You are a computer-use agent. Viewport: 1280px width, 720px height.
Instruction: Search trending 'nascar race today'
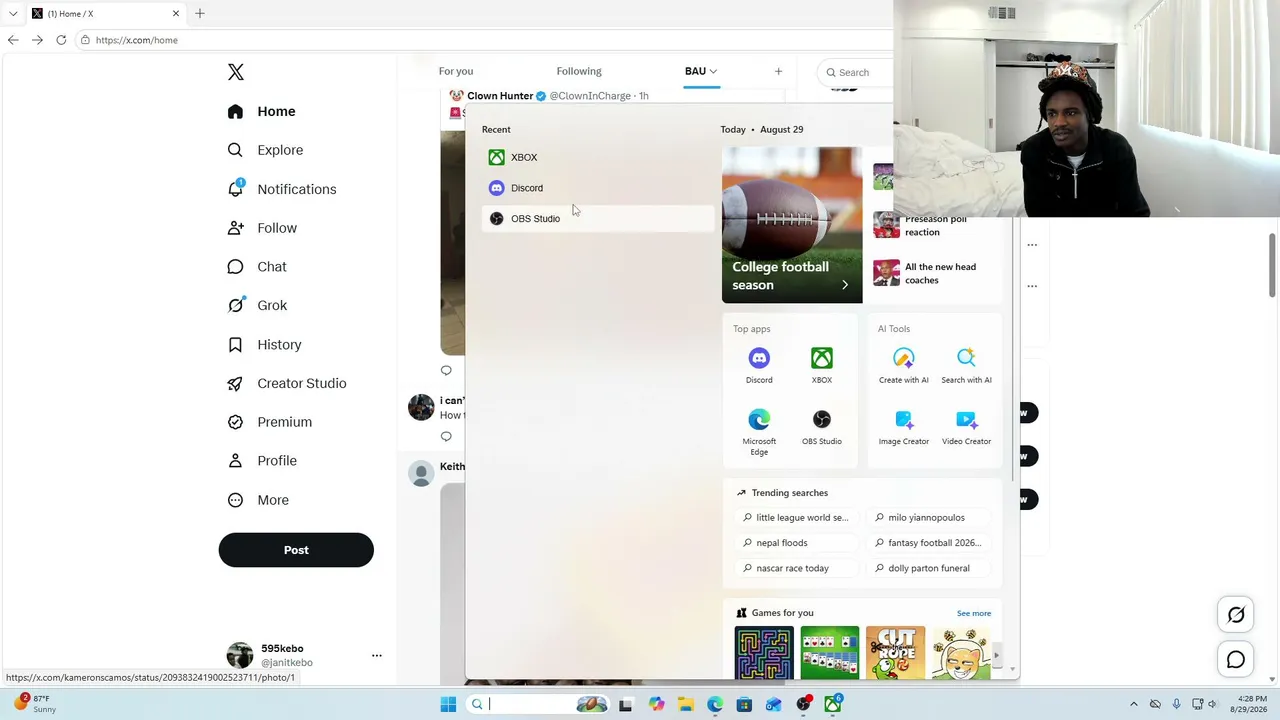point(798,568)
